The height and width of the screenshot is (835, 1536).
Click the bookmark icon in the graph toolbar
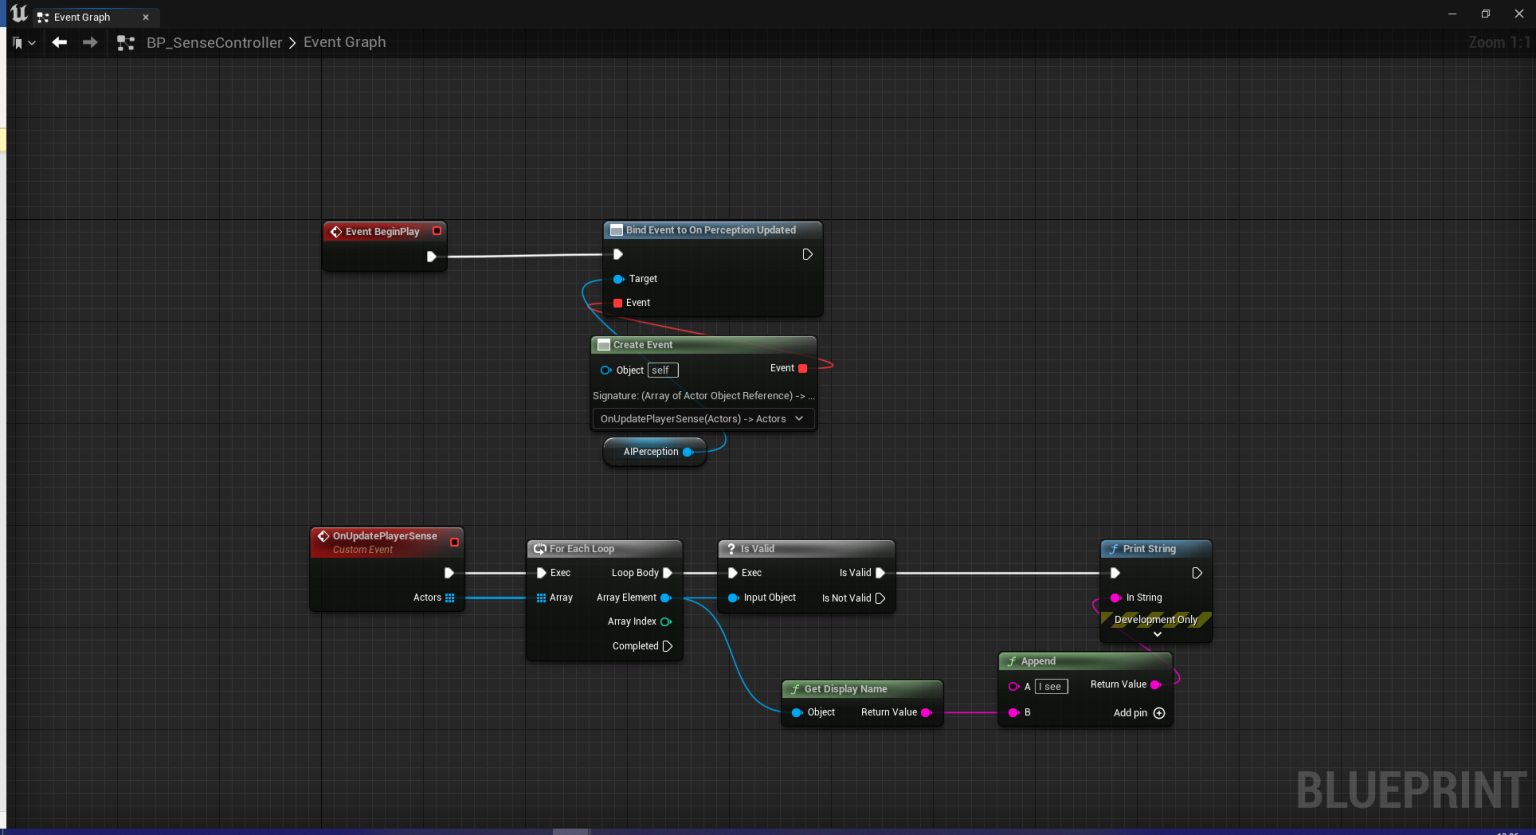coord(17,42)
